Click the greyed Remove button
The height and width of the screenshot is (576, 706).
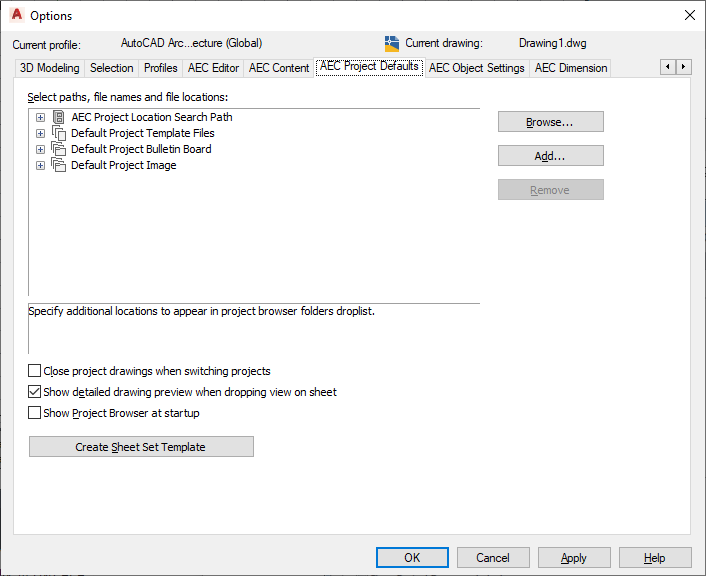[x=551, y=190]
